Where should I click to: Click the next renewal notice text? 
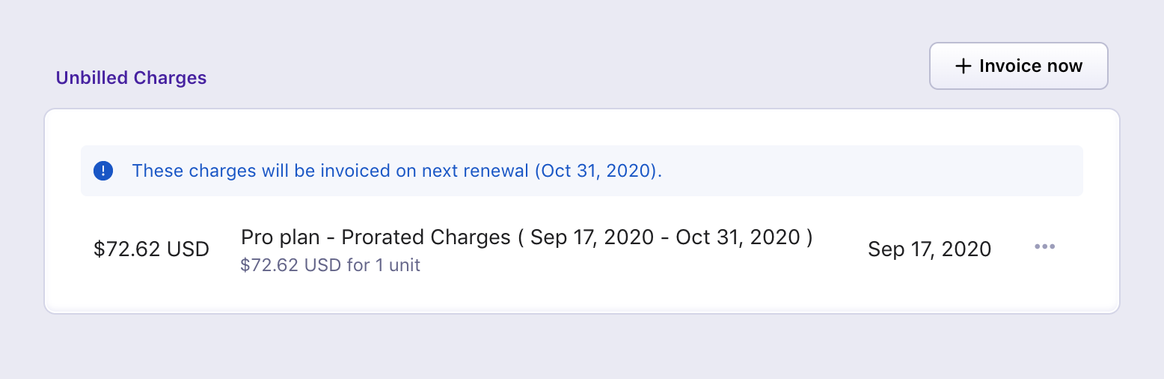pos(396,171)
